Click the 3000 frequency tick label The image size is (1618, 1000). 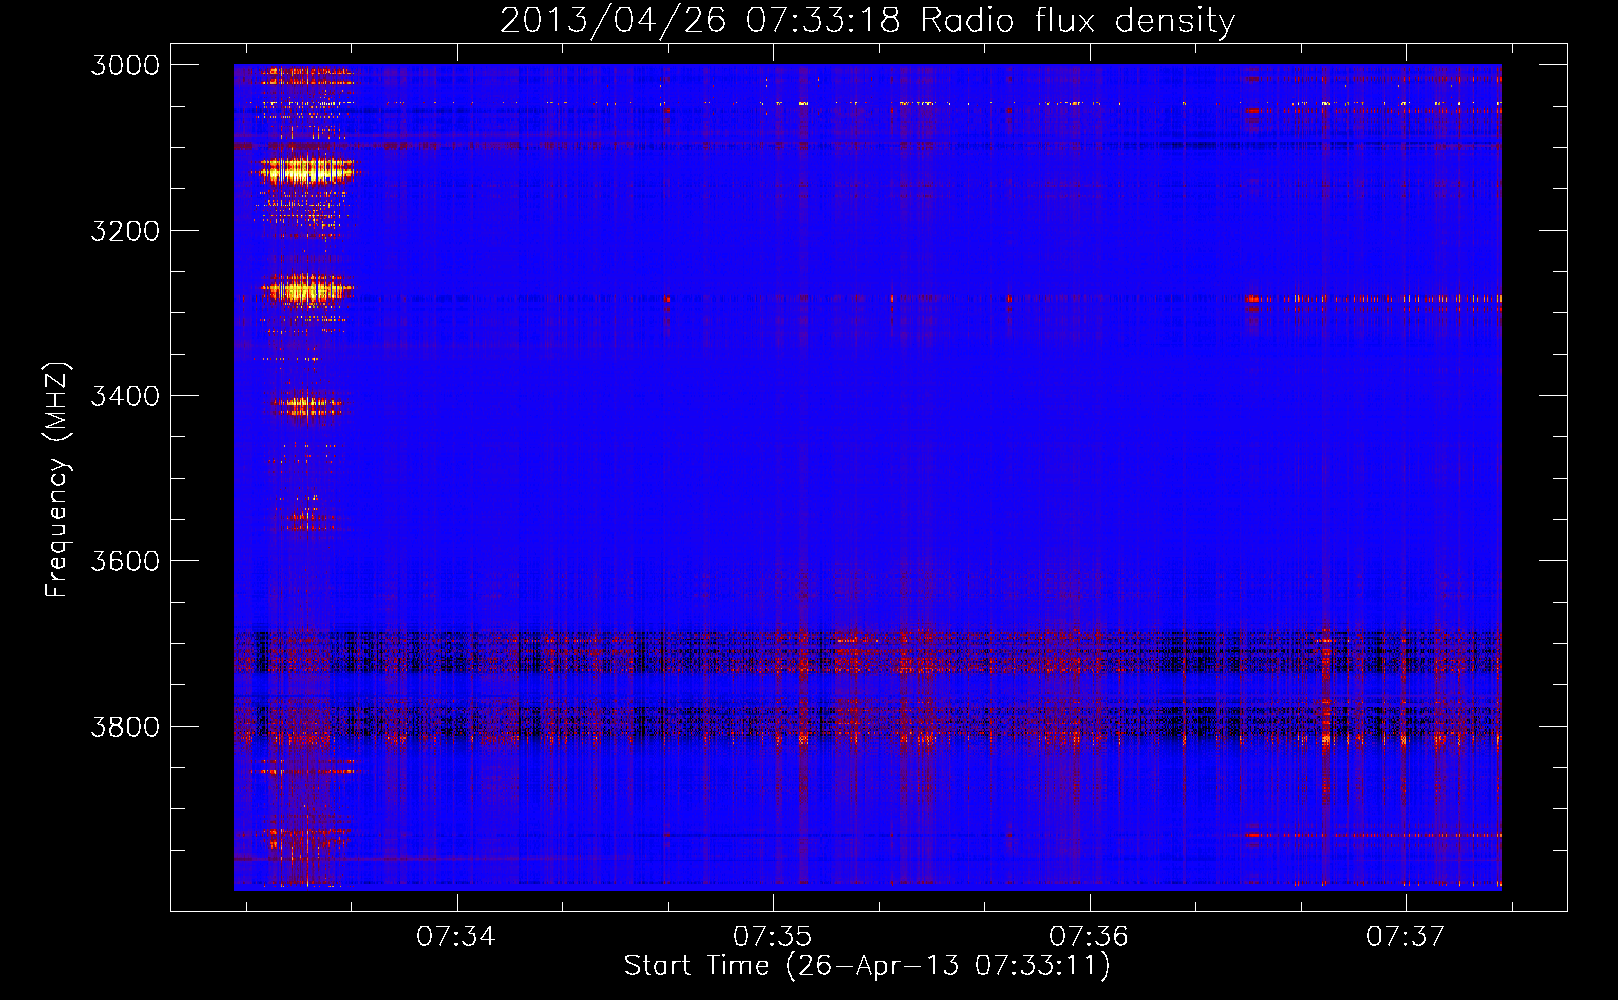[125, 65]
